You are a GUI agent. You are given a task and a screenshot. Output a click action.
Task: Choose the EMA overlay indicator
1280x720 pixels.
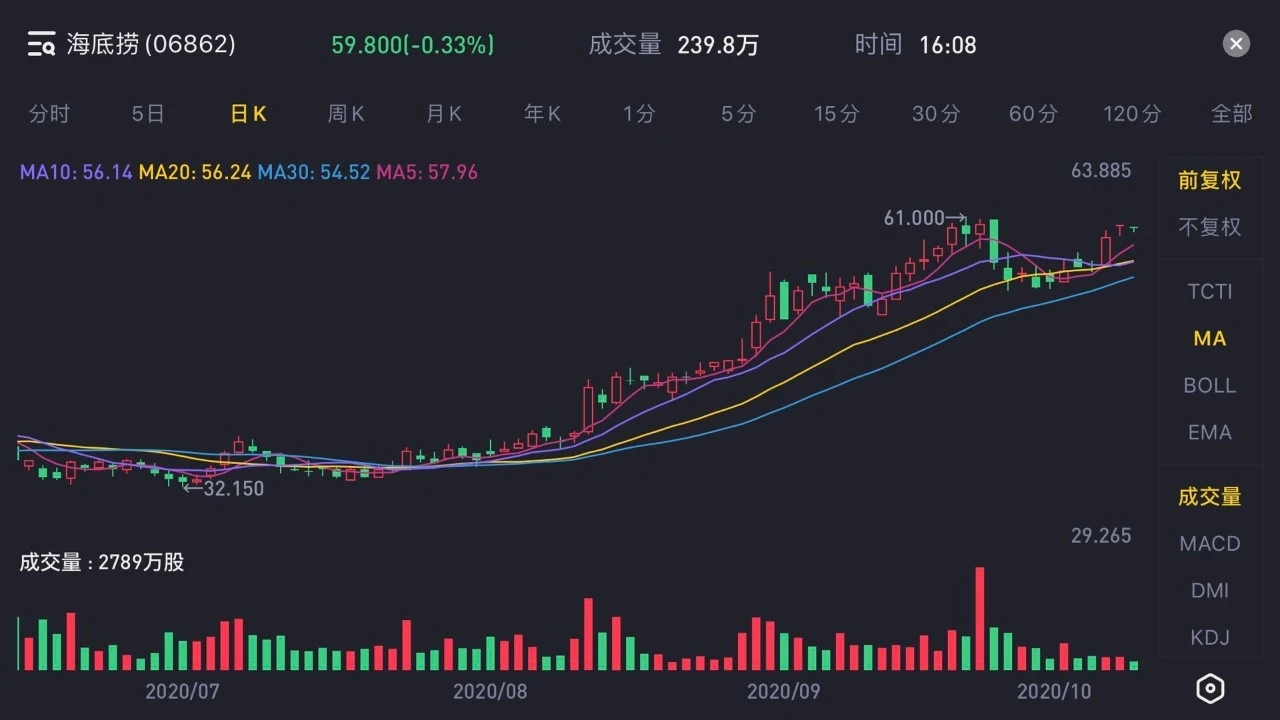coord(1210,433)
